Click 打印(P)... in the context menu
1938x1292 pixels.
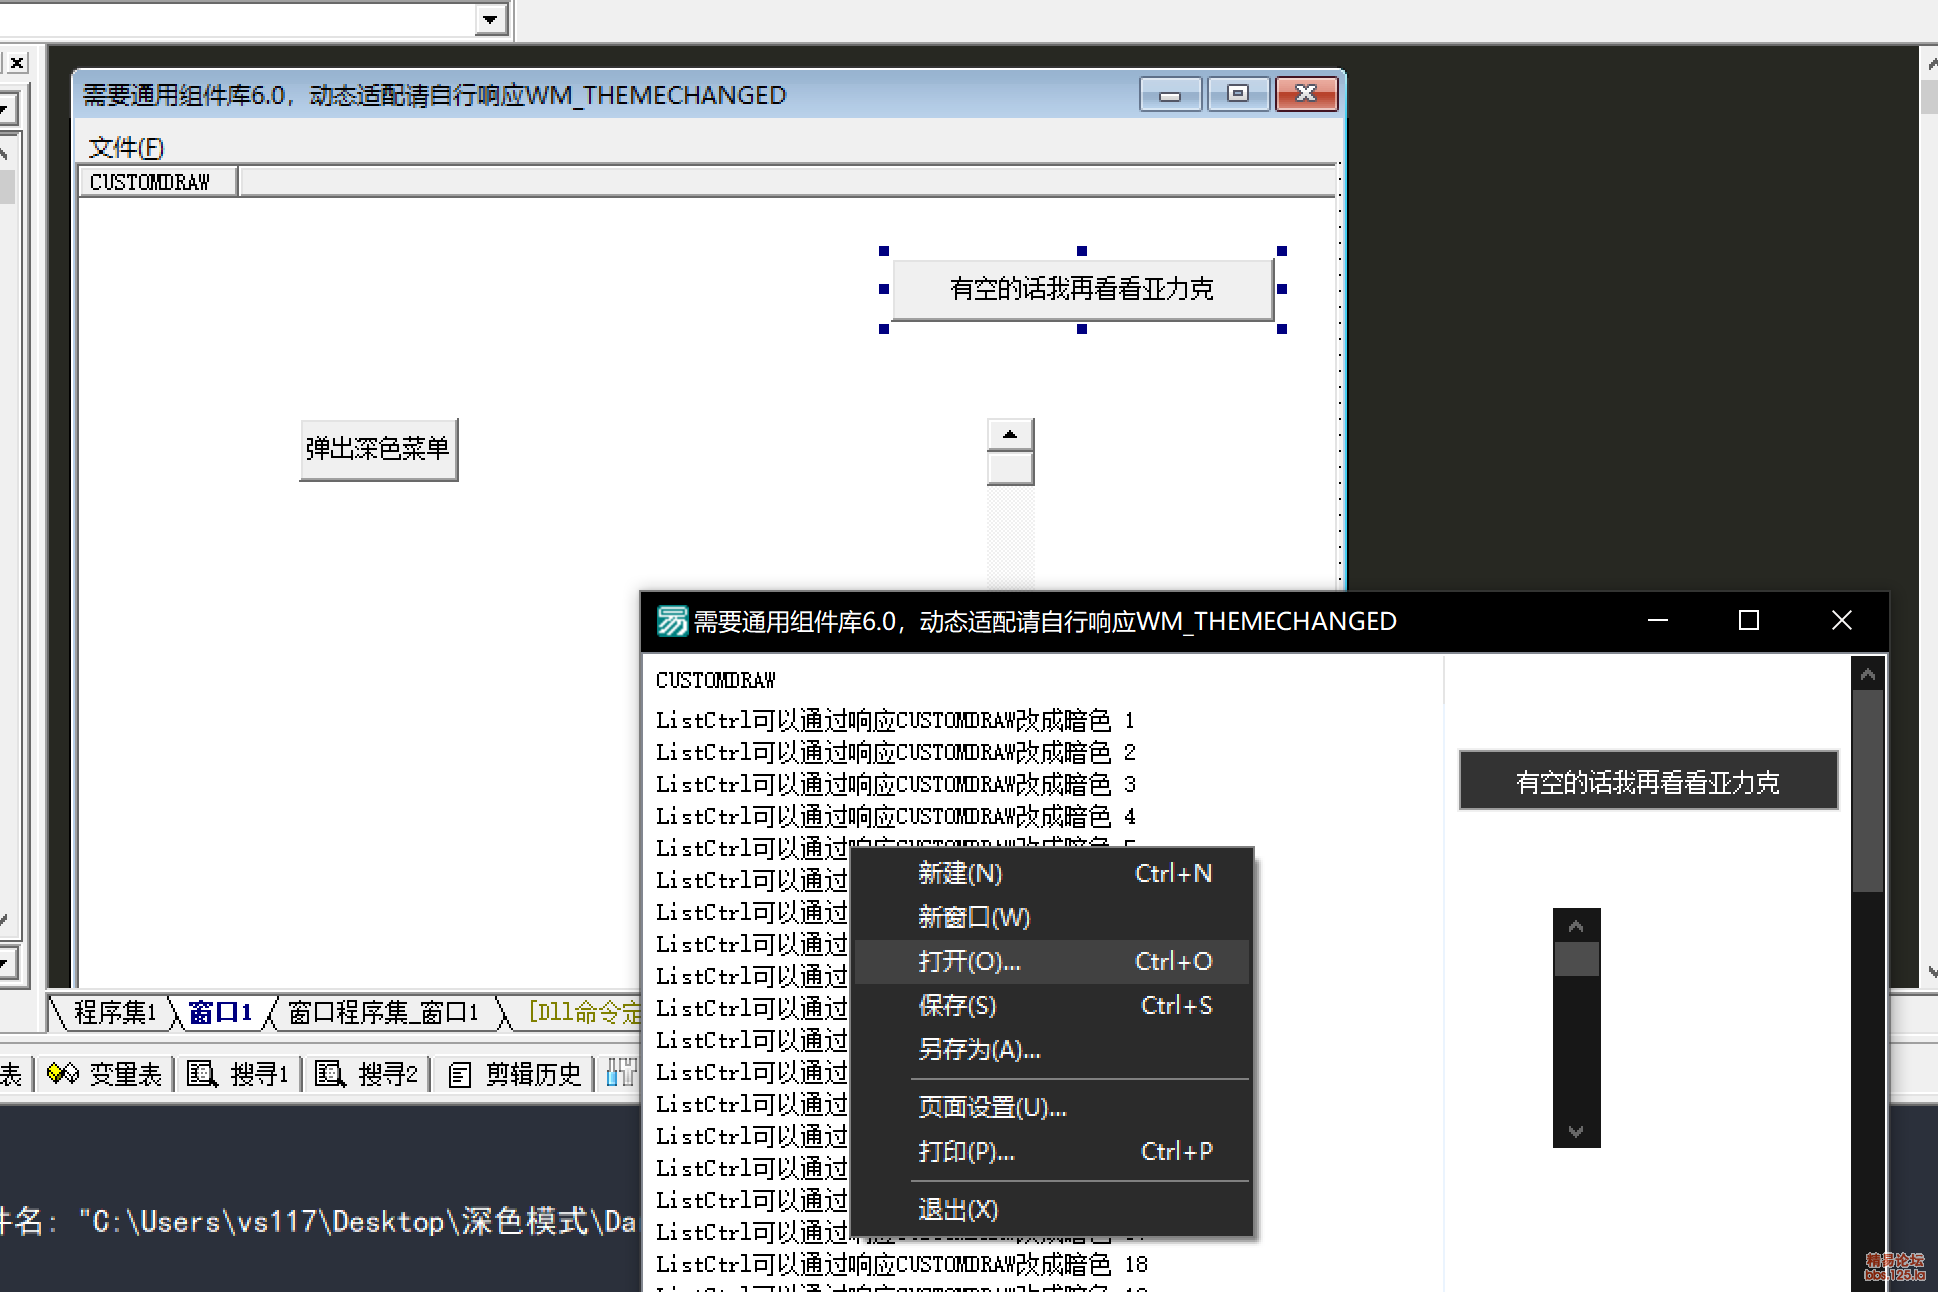click(1053, 1151)
